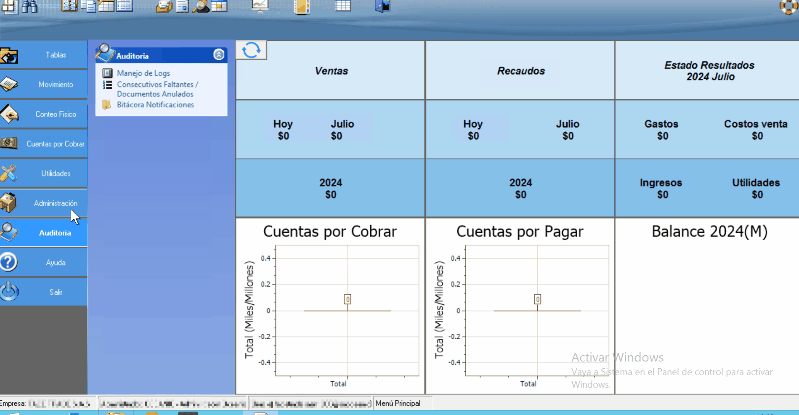
Task: Click the presentation chart toolbar icon
Action: tap(260, 6)
